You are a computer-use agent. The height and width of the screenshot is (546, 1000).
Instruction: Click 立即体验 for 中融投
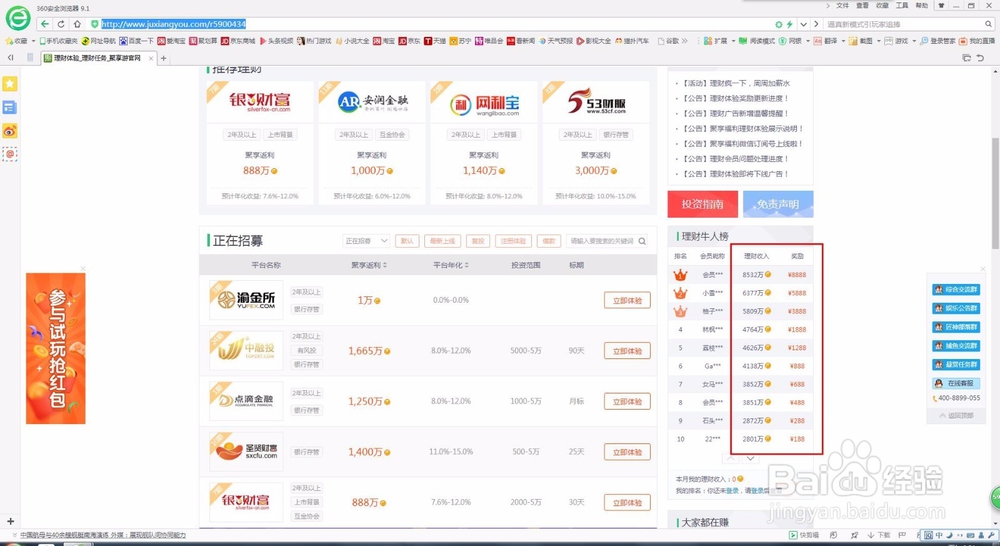(627, 351)
